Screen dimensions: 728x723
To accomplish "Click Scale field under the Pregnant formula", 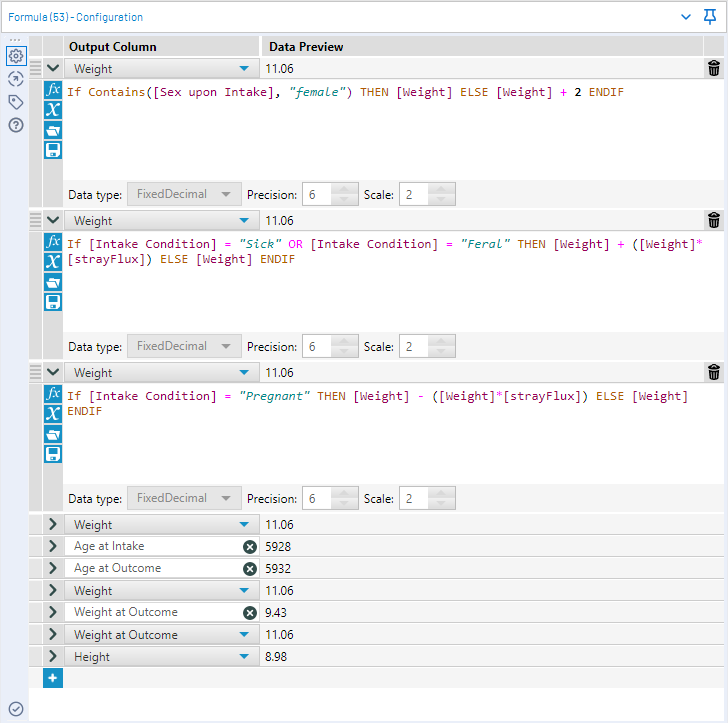I will click(x=414, y=498).
